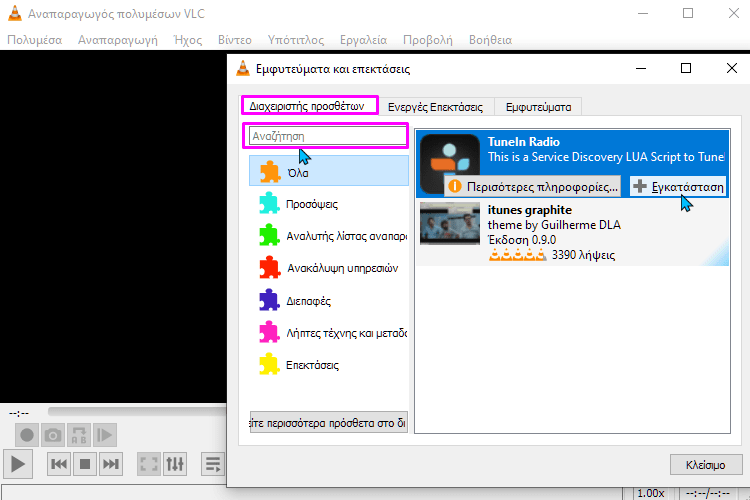Click find more addons online button
750x500 pixels.
pos(329,423)
